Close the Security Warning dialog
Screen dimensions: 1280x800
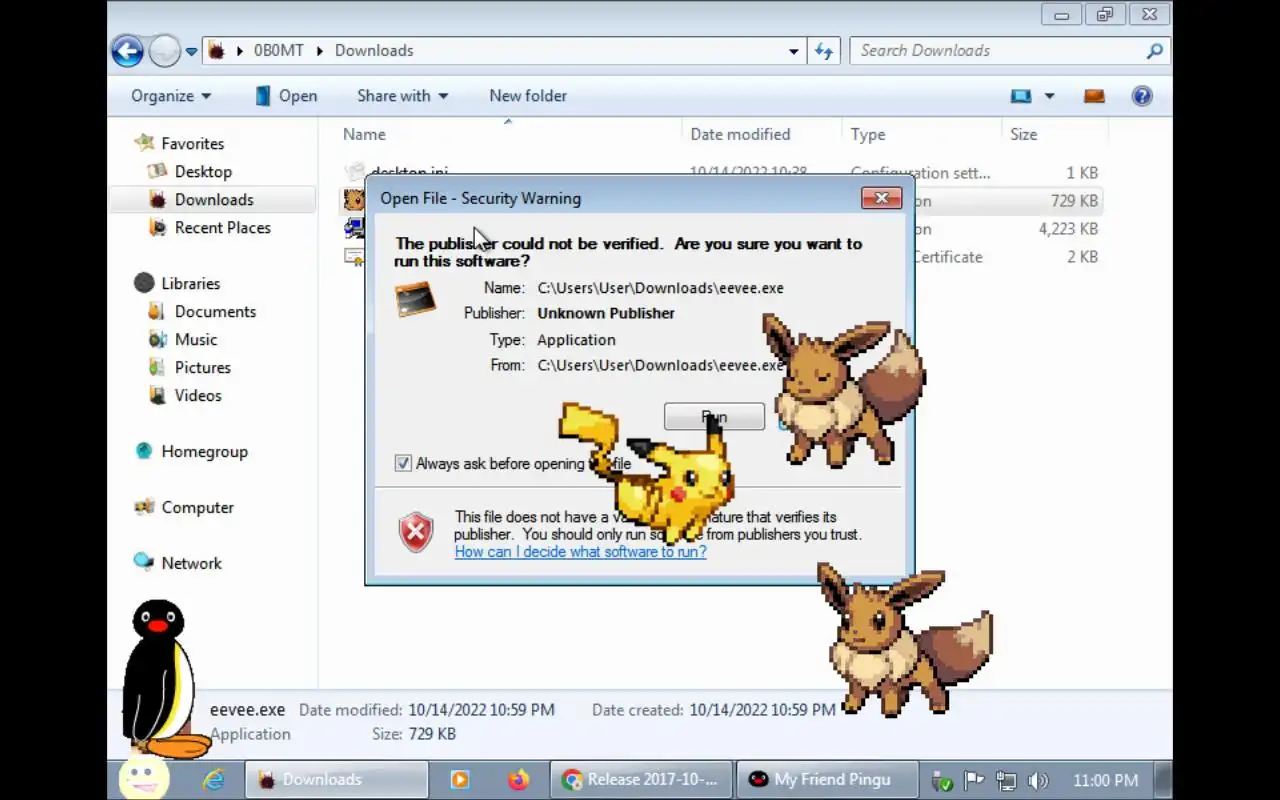coord(881,198)
